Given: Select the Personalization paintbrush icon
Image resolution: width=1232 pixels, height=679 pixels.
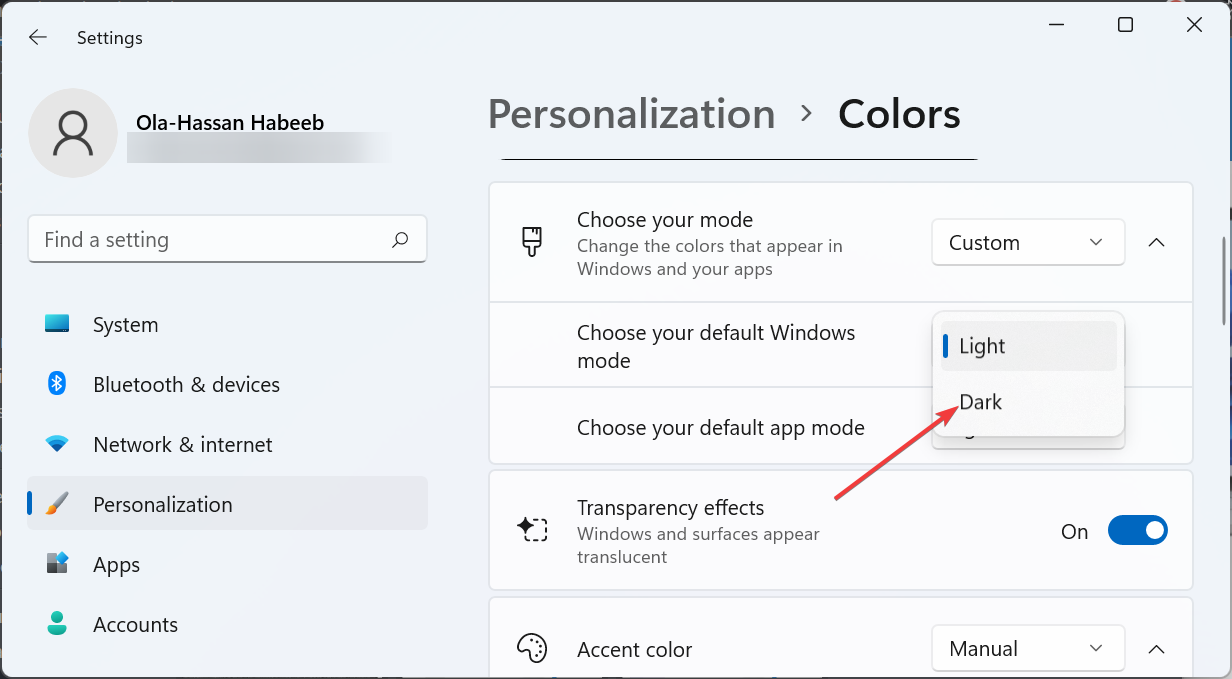Looking at the screenshot, I should 57,504.
